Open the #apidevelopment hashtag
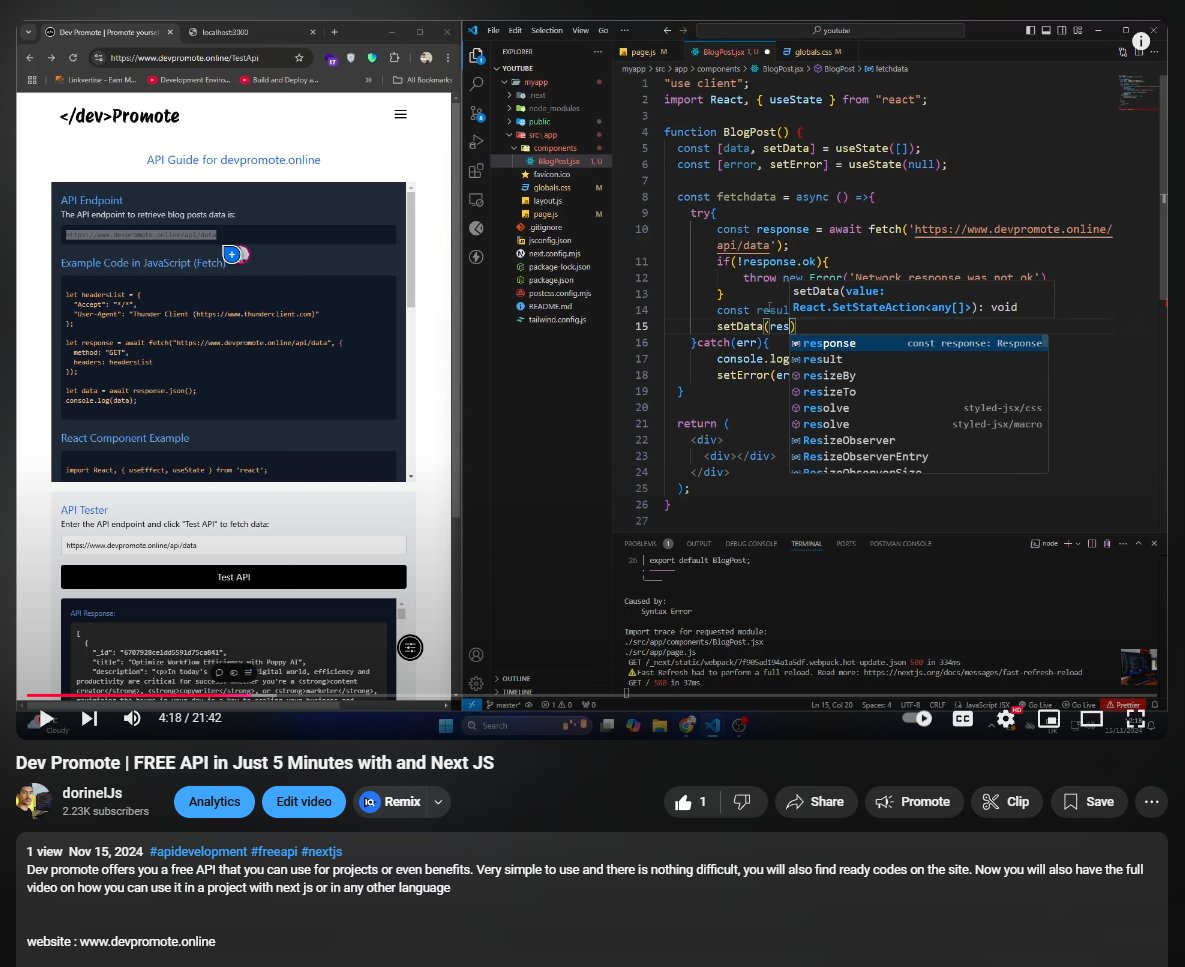Screen dimensions: 1185x967 pyautogui.click(x=198, y=851)
